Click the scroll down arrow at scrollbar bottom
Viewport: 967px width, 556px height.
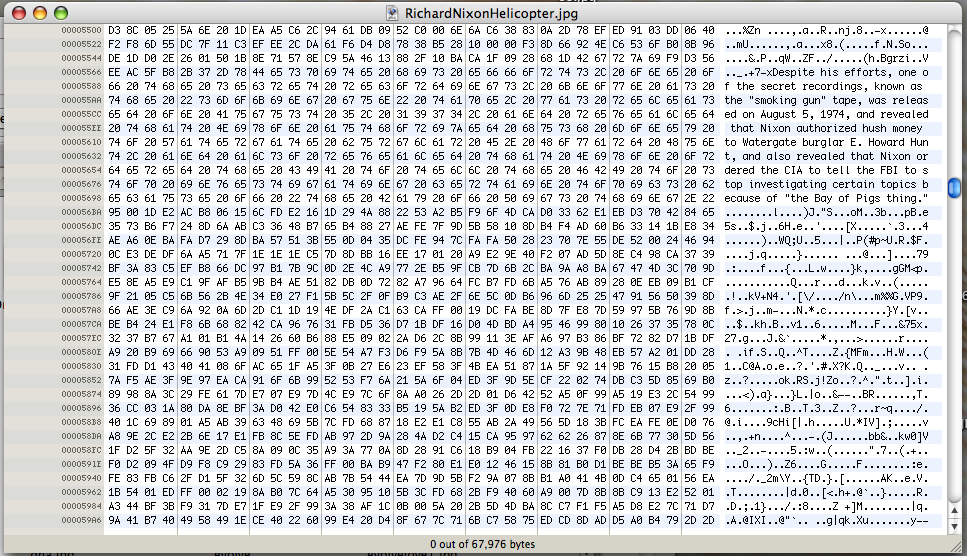click(x=954, y=526)
